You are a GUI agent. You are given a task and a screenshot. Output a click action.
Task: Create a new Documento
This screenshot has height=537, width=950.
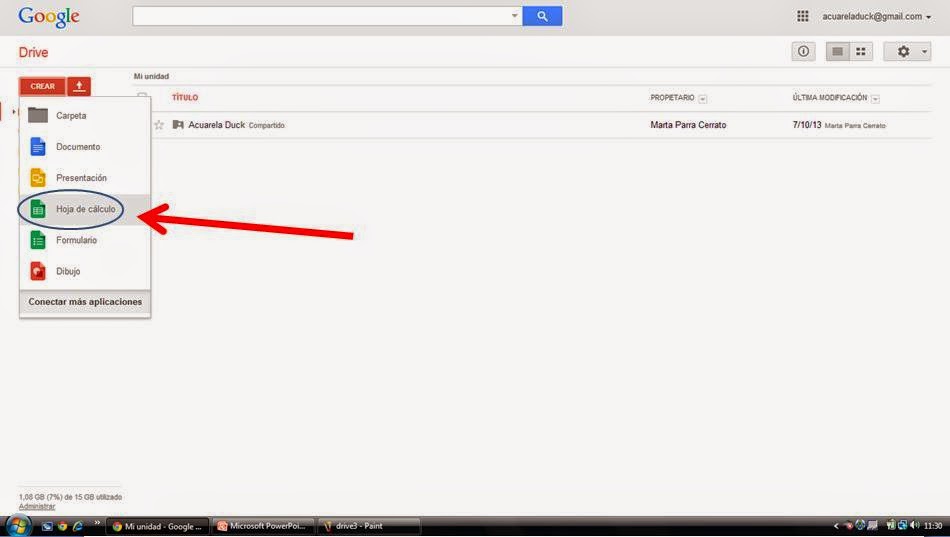[85, 147]
